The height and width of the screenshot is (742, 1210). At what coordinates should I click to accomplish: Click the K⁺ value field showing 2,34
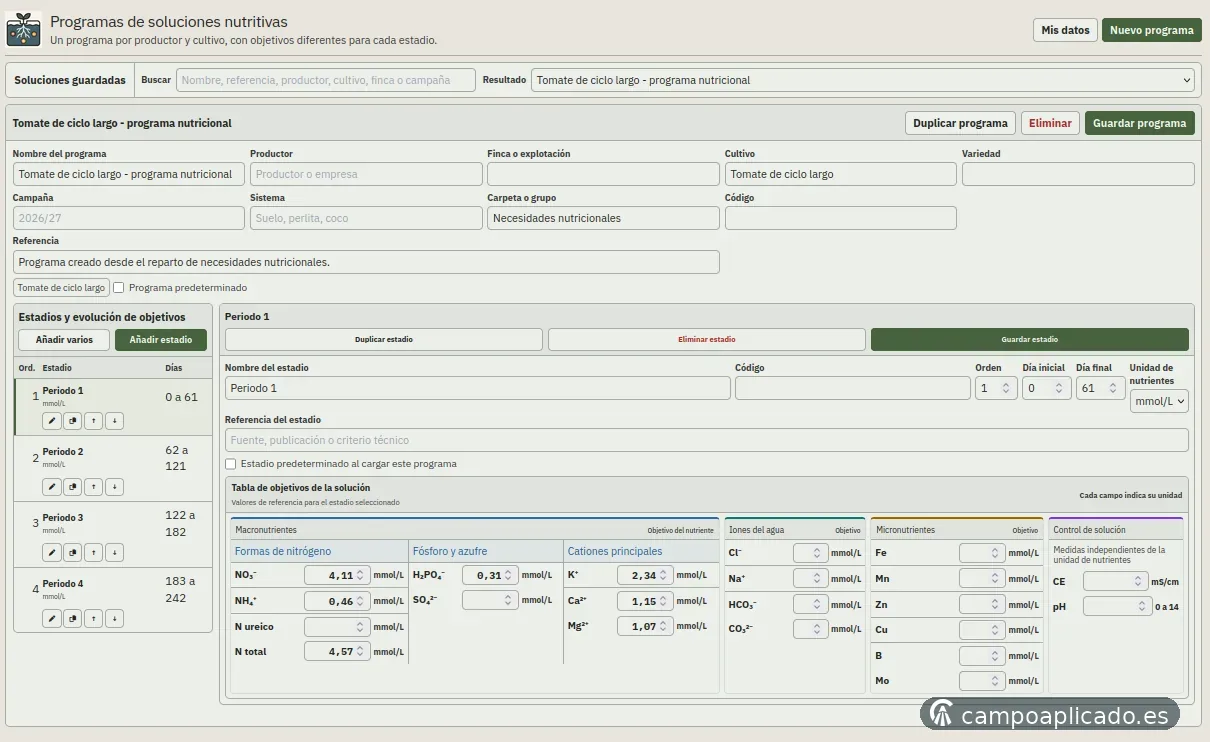(645, 575)
